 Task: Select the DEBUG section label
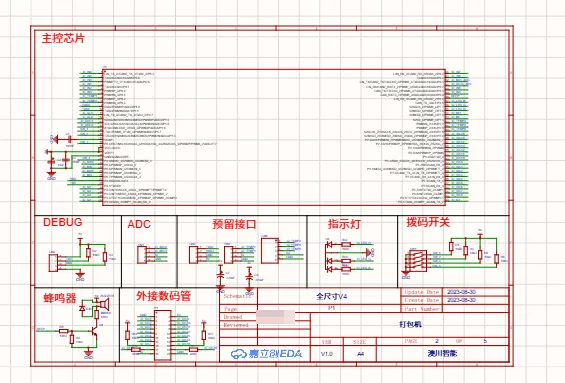63,222
